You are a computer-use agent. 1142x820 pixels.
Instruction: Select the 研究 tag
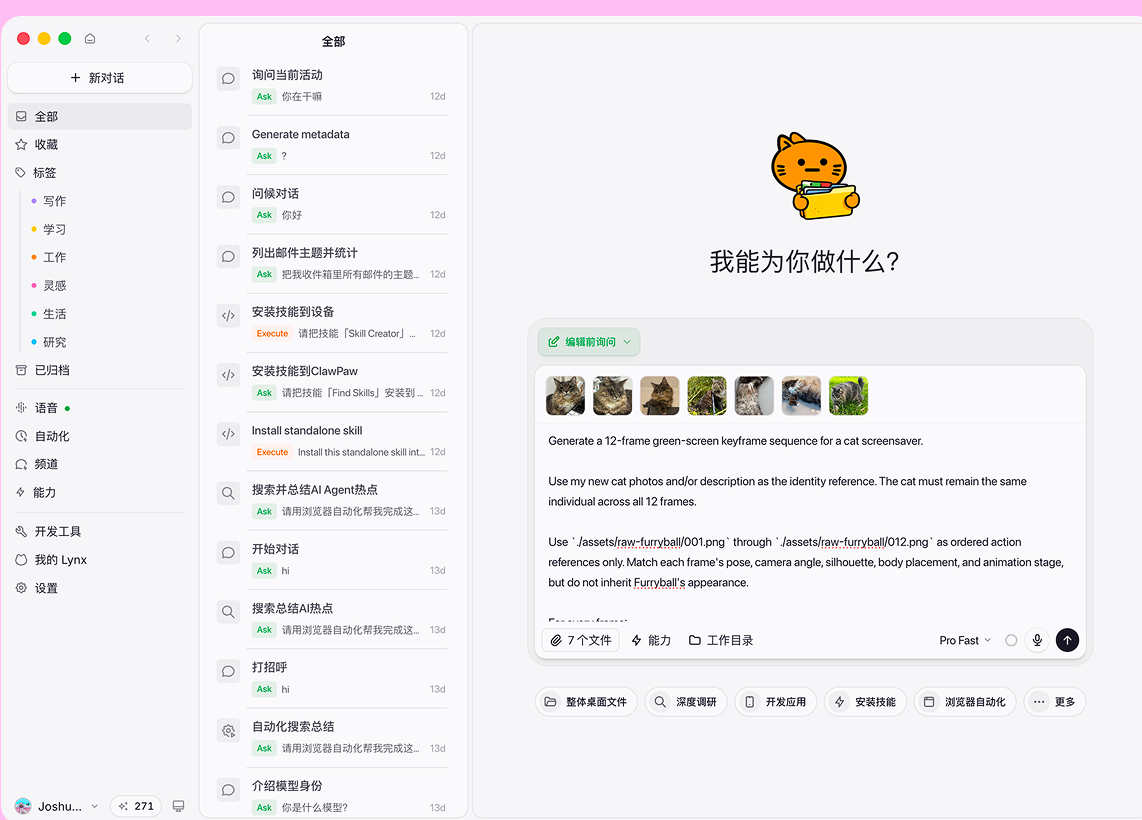[x=54, y=342]
